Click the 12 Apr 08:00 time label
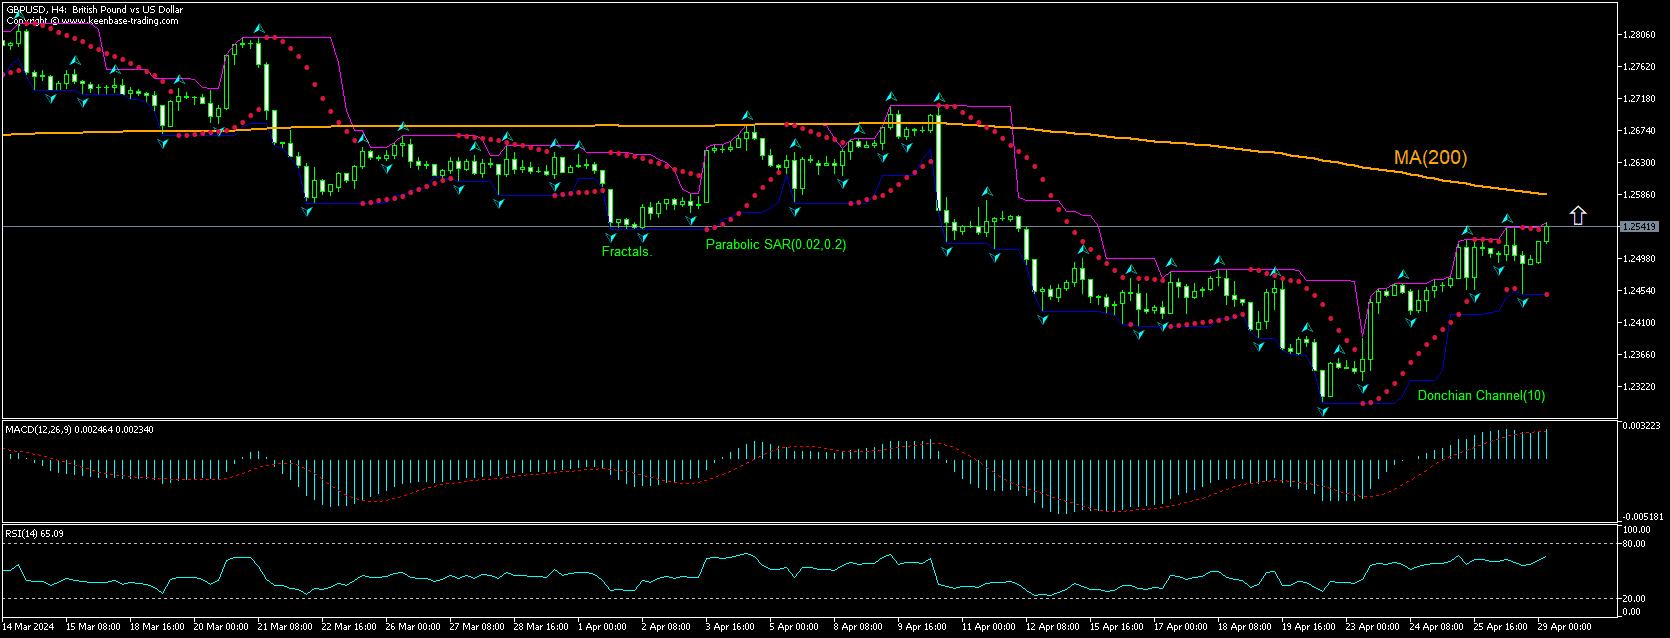The height and width of the screenshot is (638, 1670). [x=1053, y=627]
